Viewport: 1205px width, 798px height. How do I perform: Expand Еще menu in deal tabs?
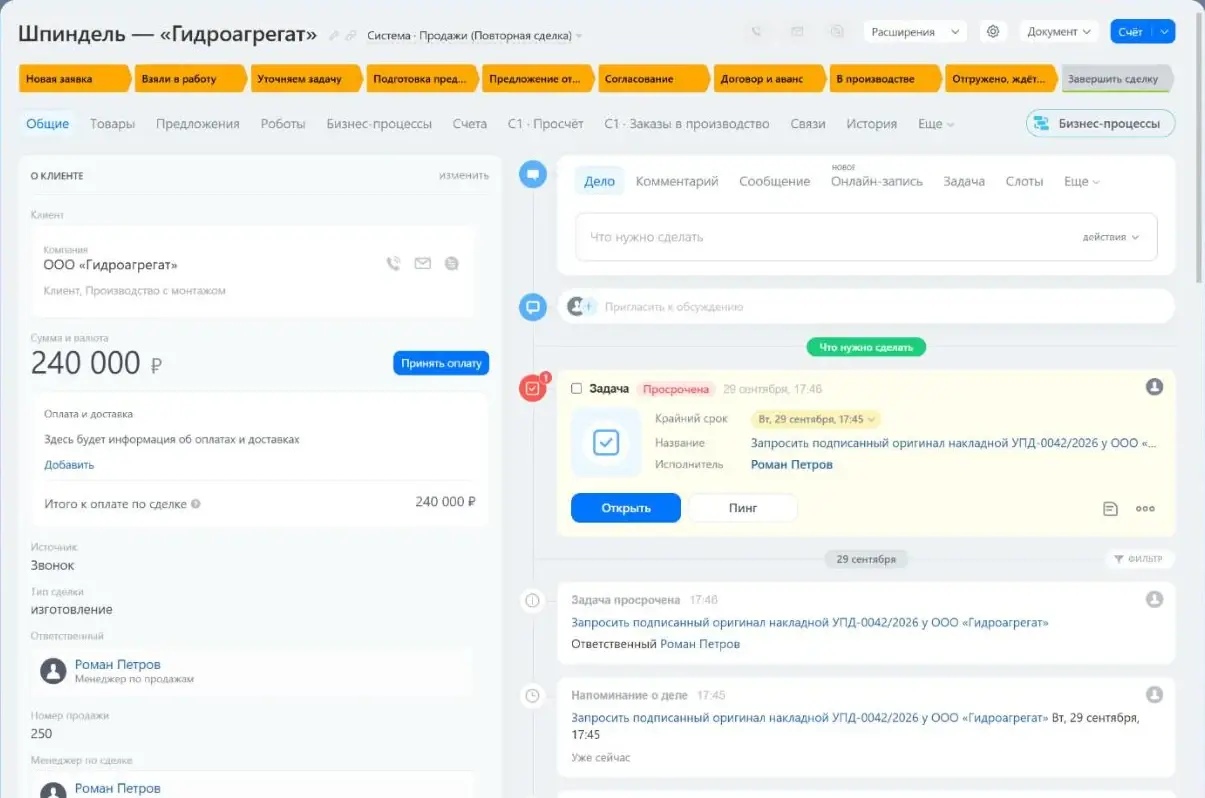(x=936, y=124)
